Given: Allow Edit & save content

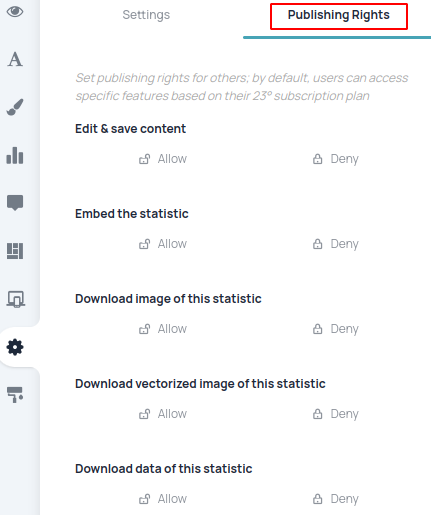Looking at the screenshot, I should 163,159.
